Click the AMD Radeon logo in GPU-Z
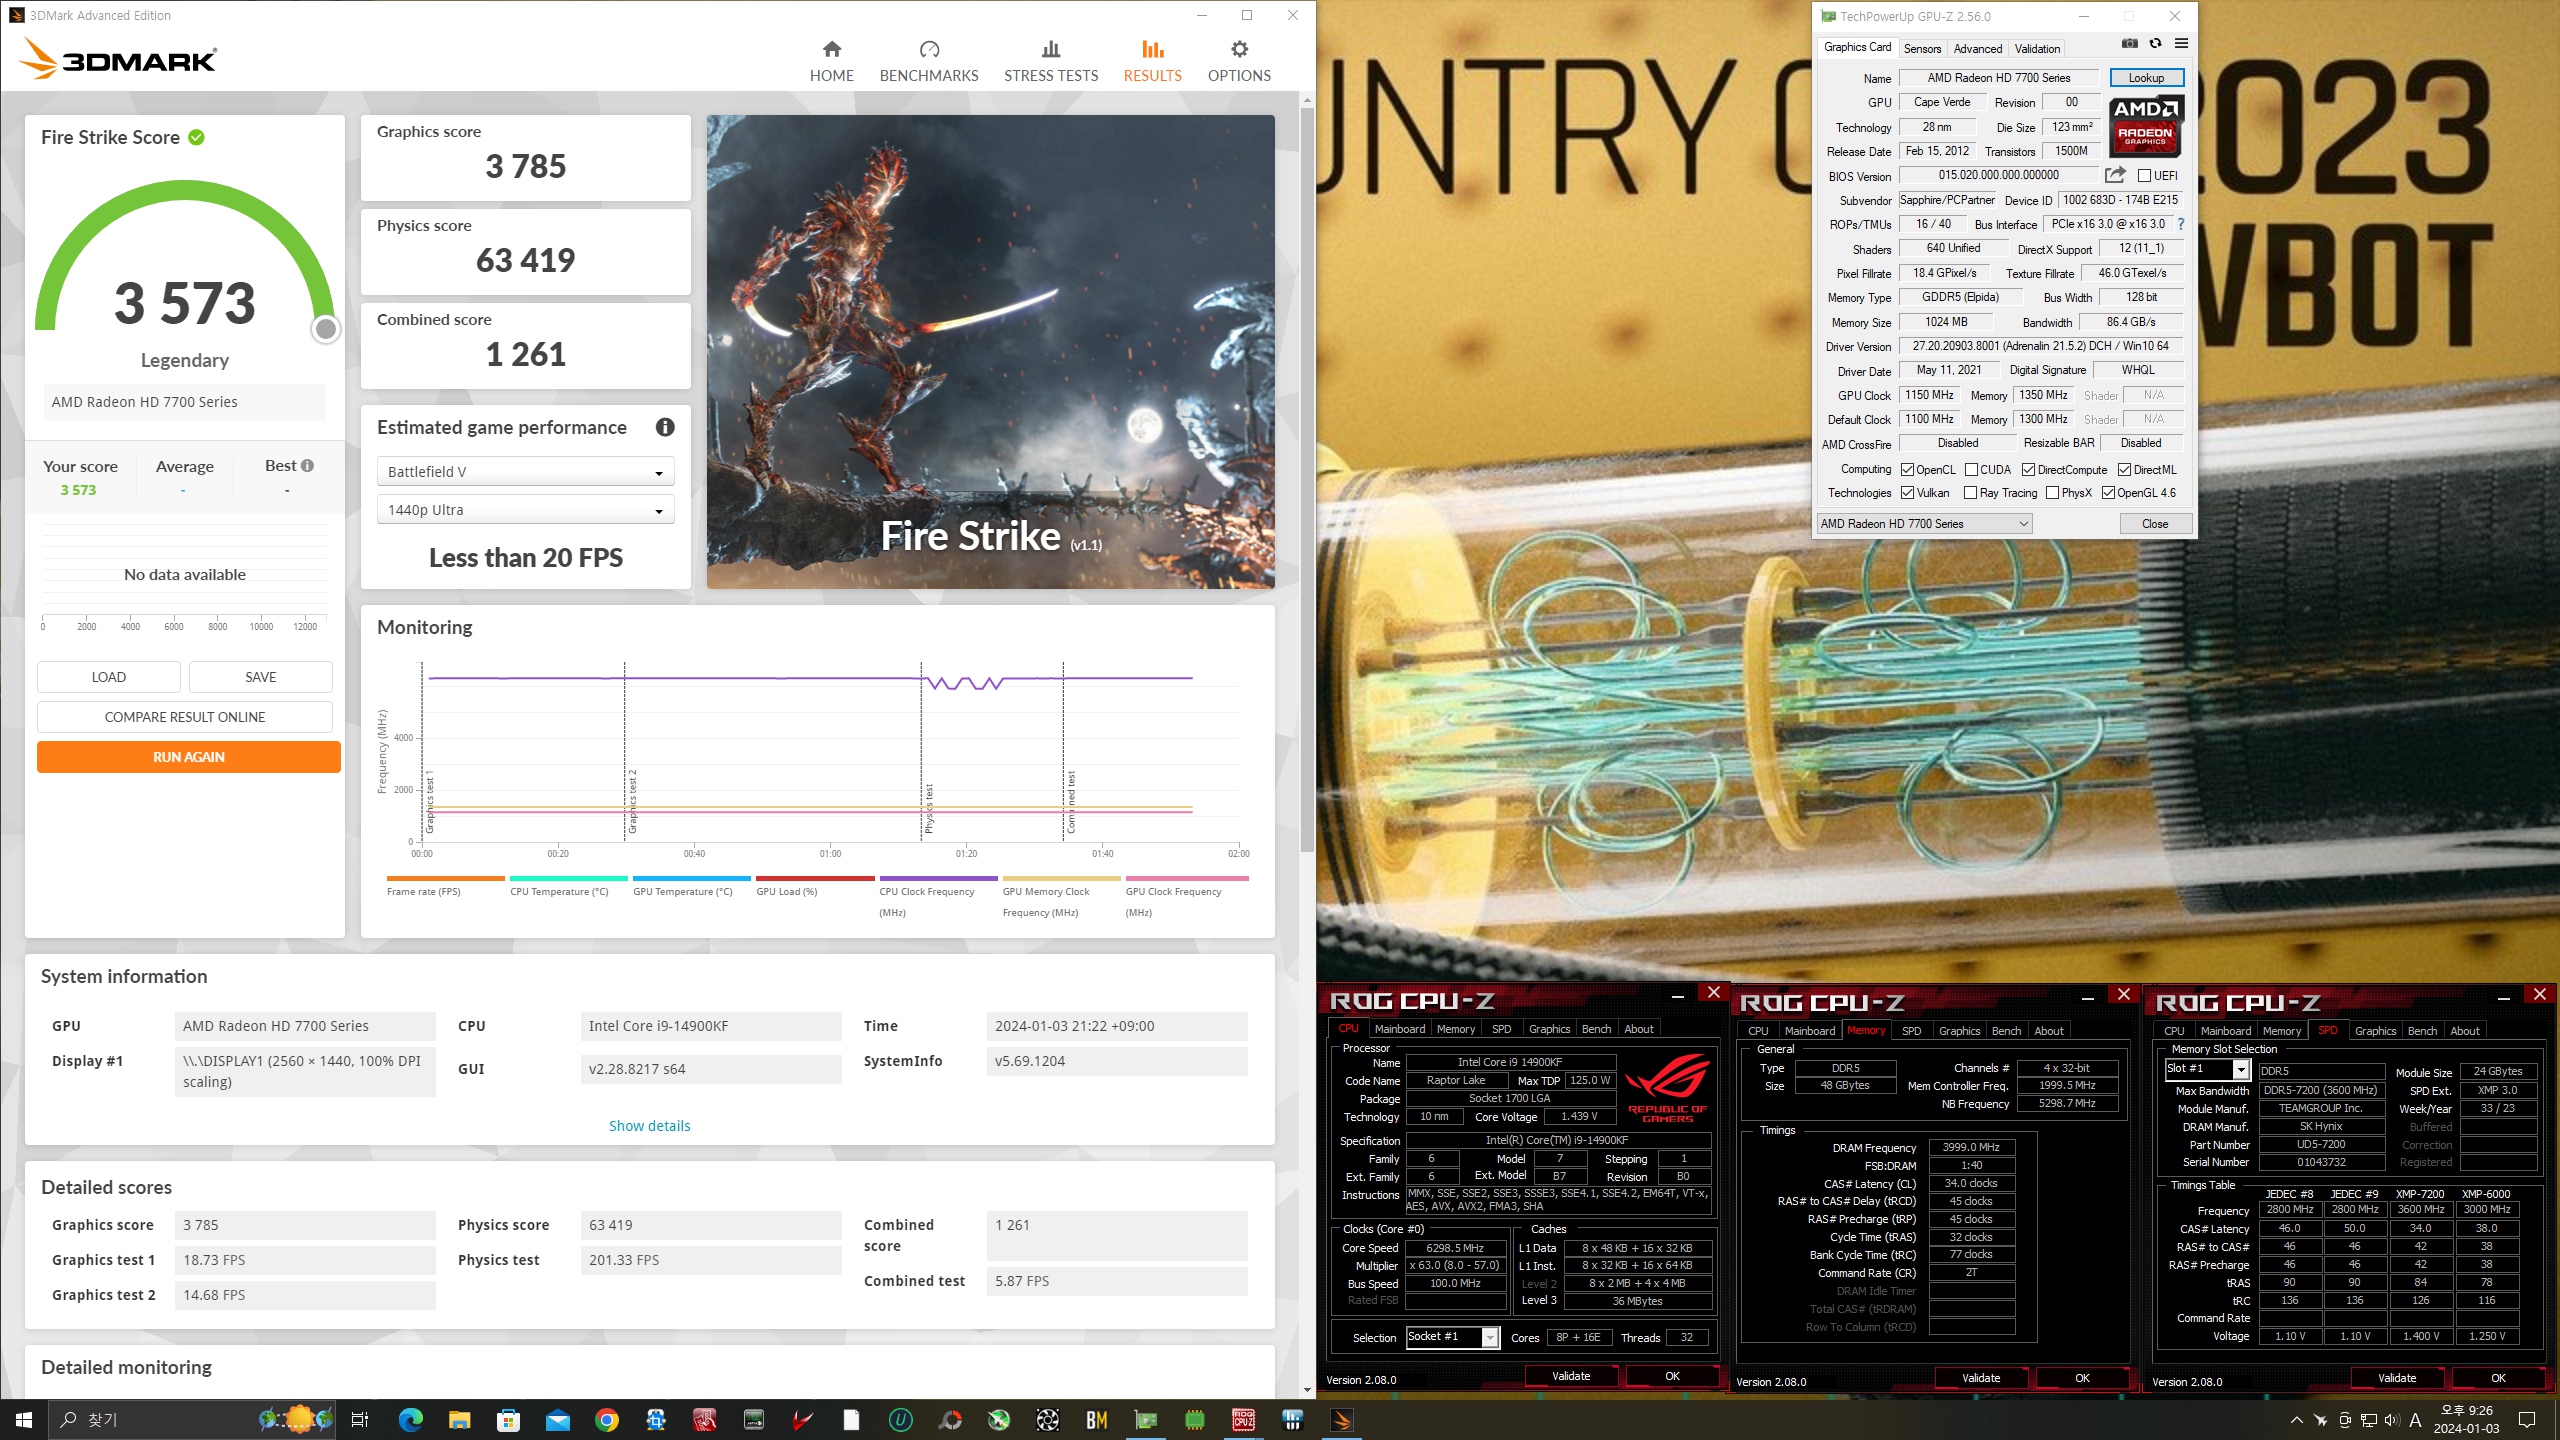 pyautogui.click(x=2146, y=126)
